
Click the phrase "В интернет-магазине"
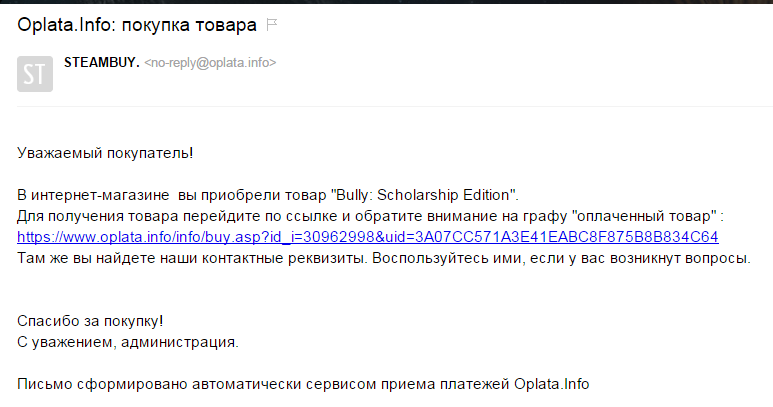click(x=93, y=194)
